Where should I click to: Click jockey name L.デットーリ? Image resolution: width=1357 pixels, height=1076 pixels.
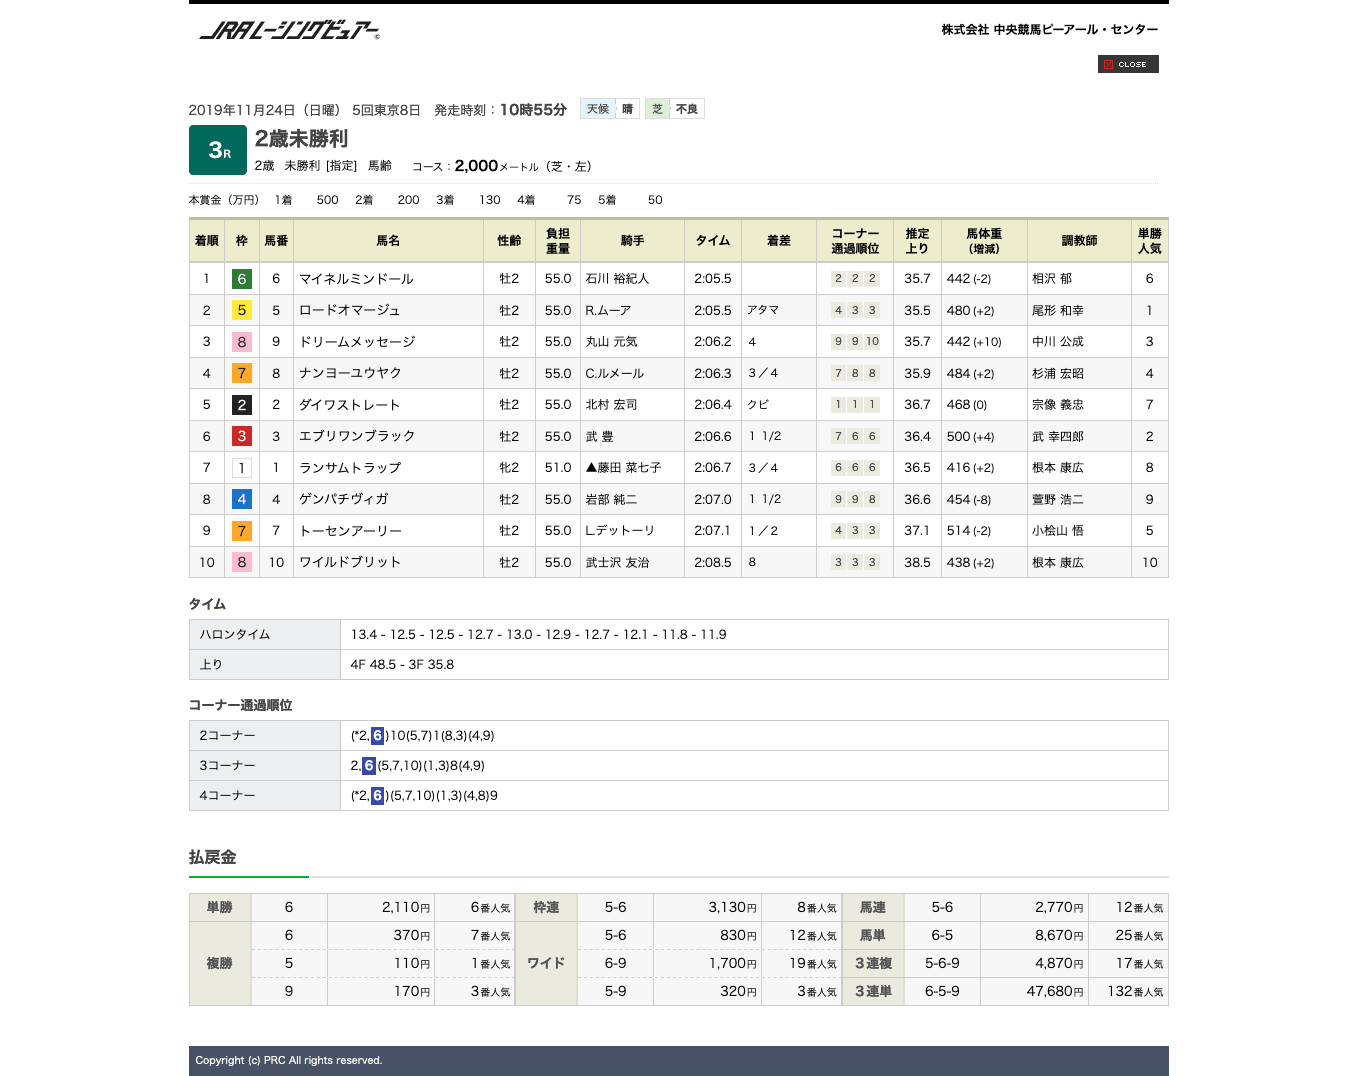coord(620,531)
